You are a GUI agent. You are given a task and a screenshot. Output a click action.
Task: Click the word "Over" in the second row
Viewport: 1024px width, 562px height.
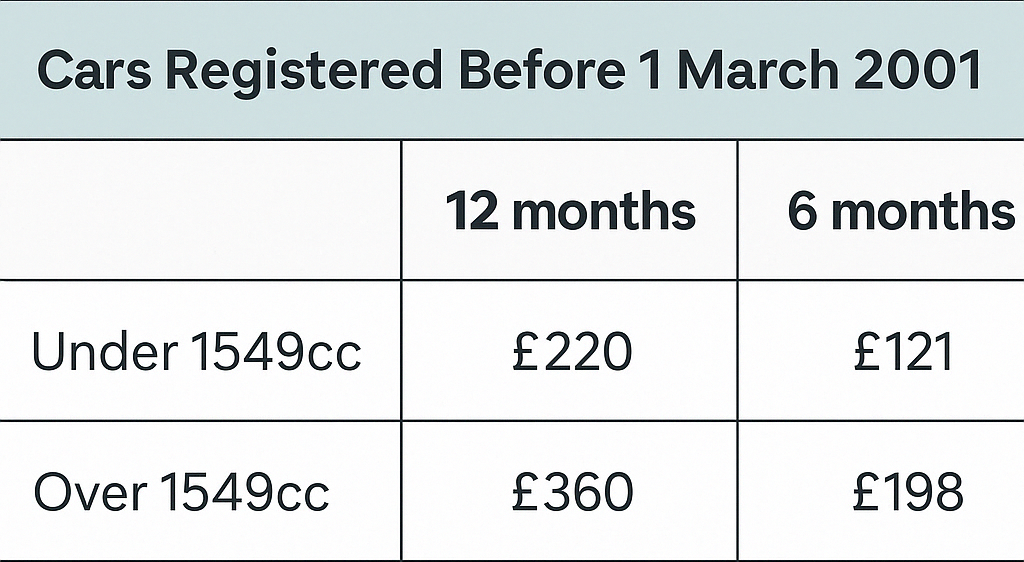[91, 493]
